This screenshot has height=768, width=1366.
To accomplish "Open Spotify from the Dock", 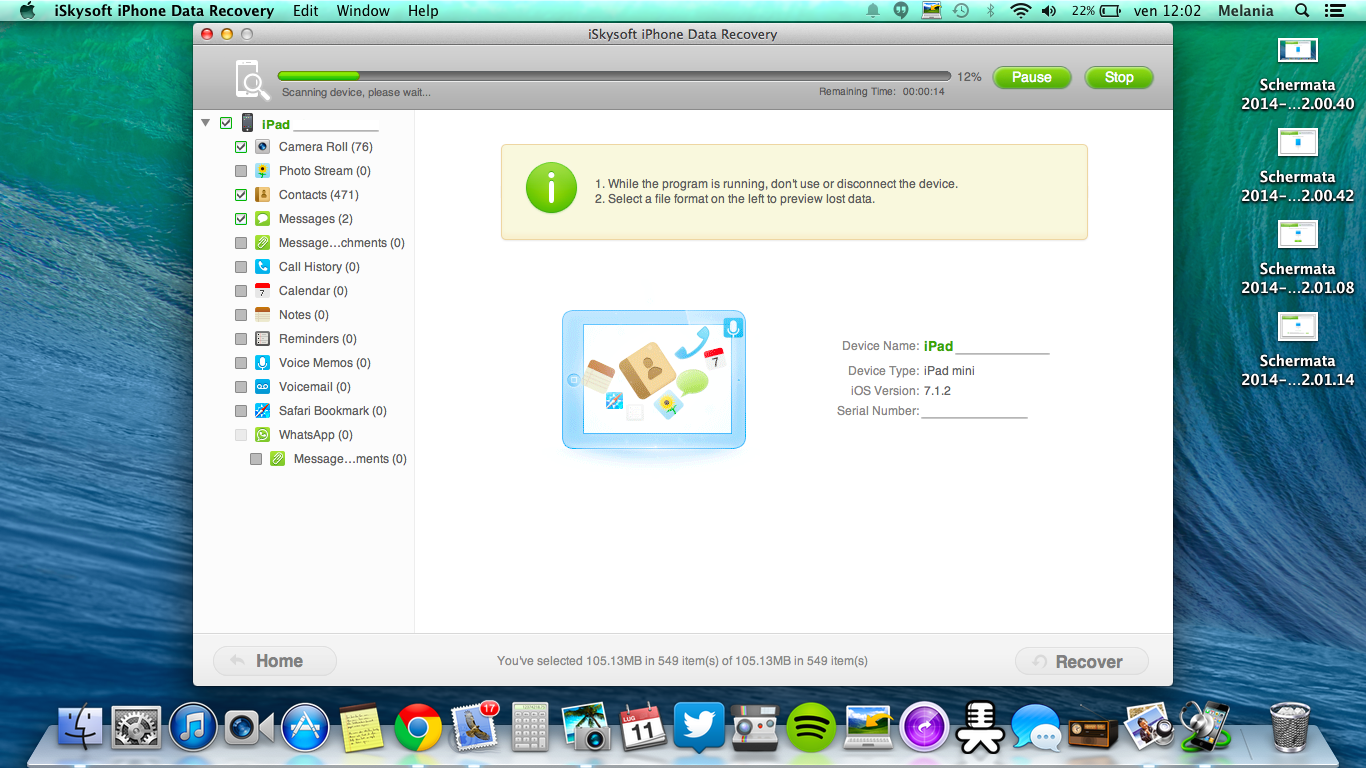I will (x=811, y=727).
